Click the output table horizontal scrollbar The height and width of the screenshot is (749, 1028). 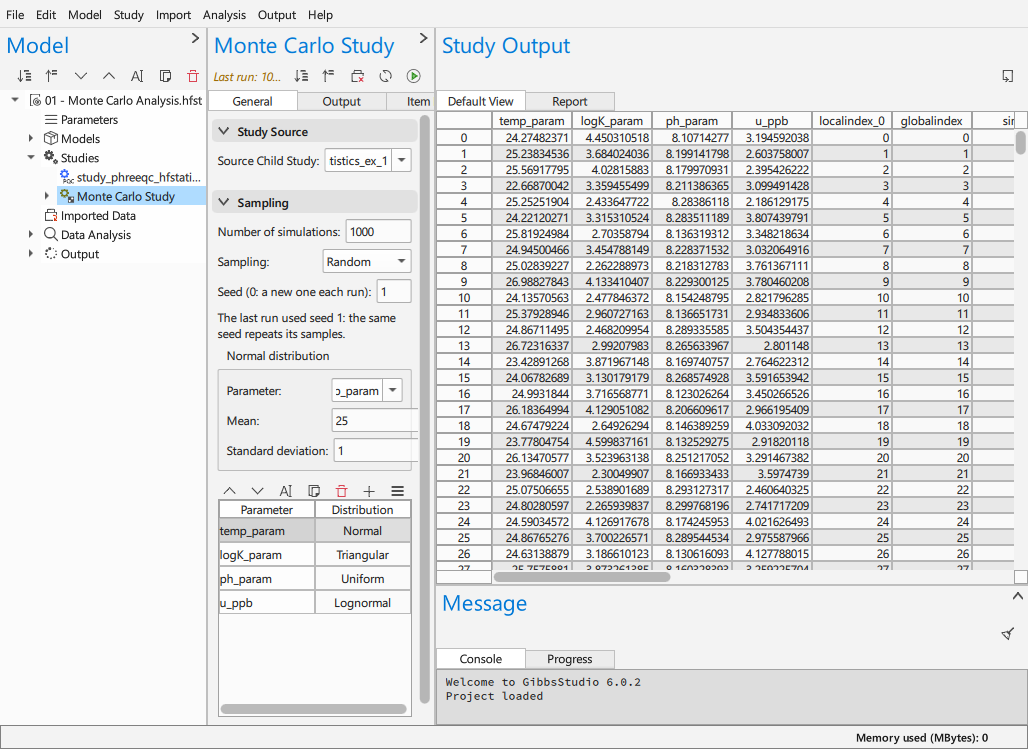click(582, 577)
